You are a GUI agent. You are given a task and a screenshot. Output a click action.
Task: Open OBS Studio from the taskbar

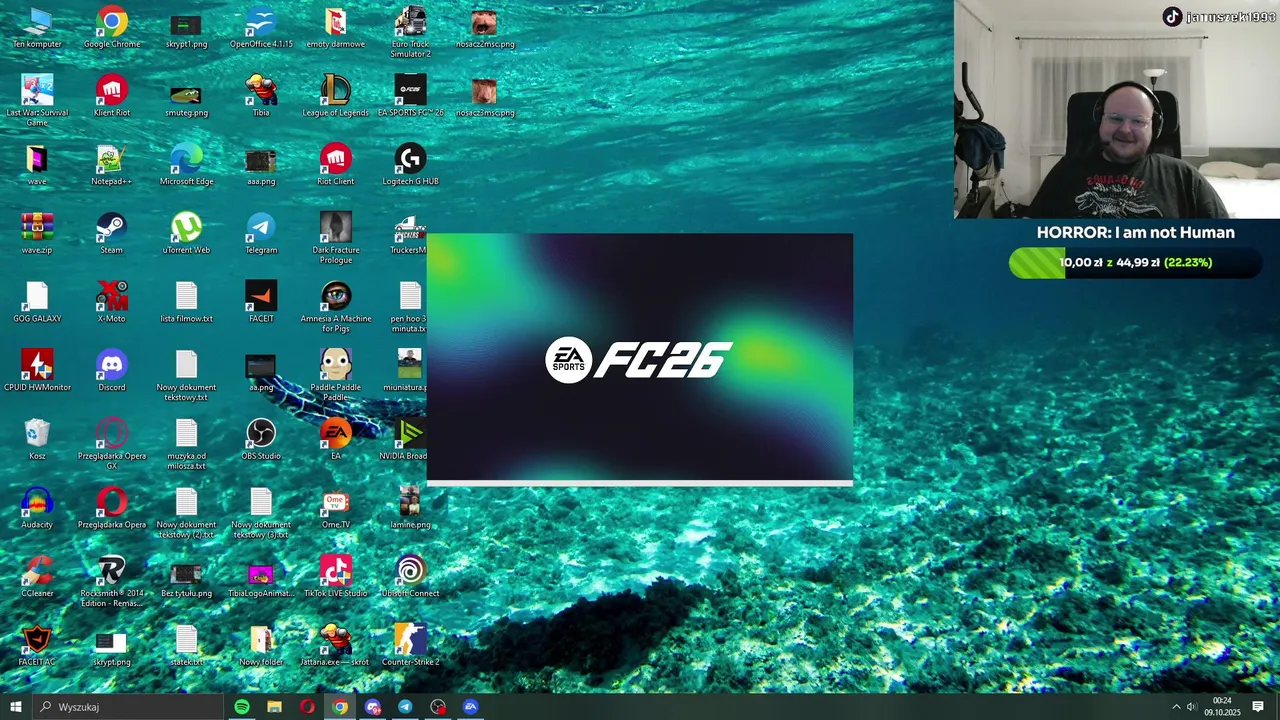pyautogui.click(x=438, y=707)
